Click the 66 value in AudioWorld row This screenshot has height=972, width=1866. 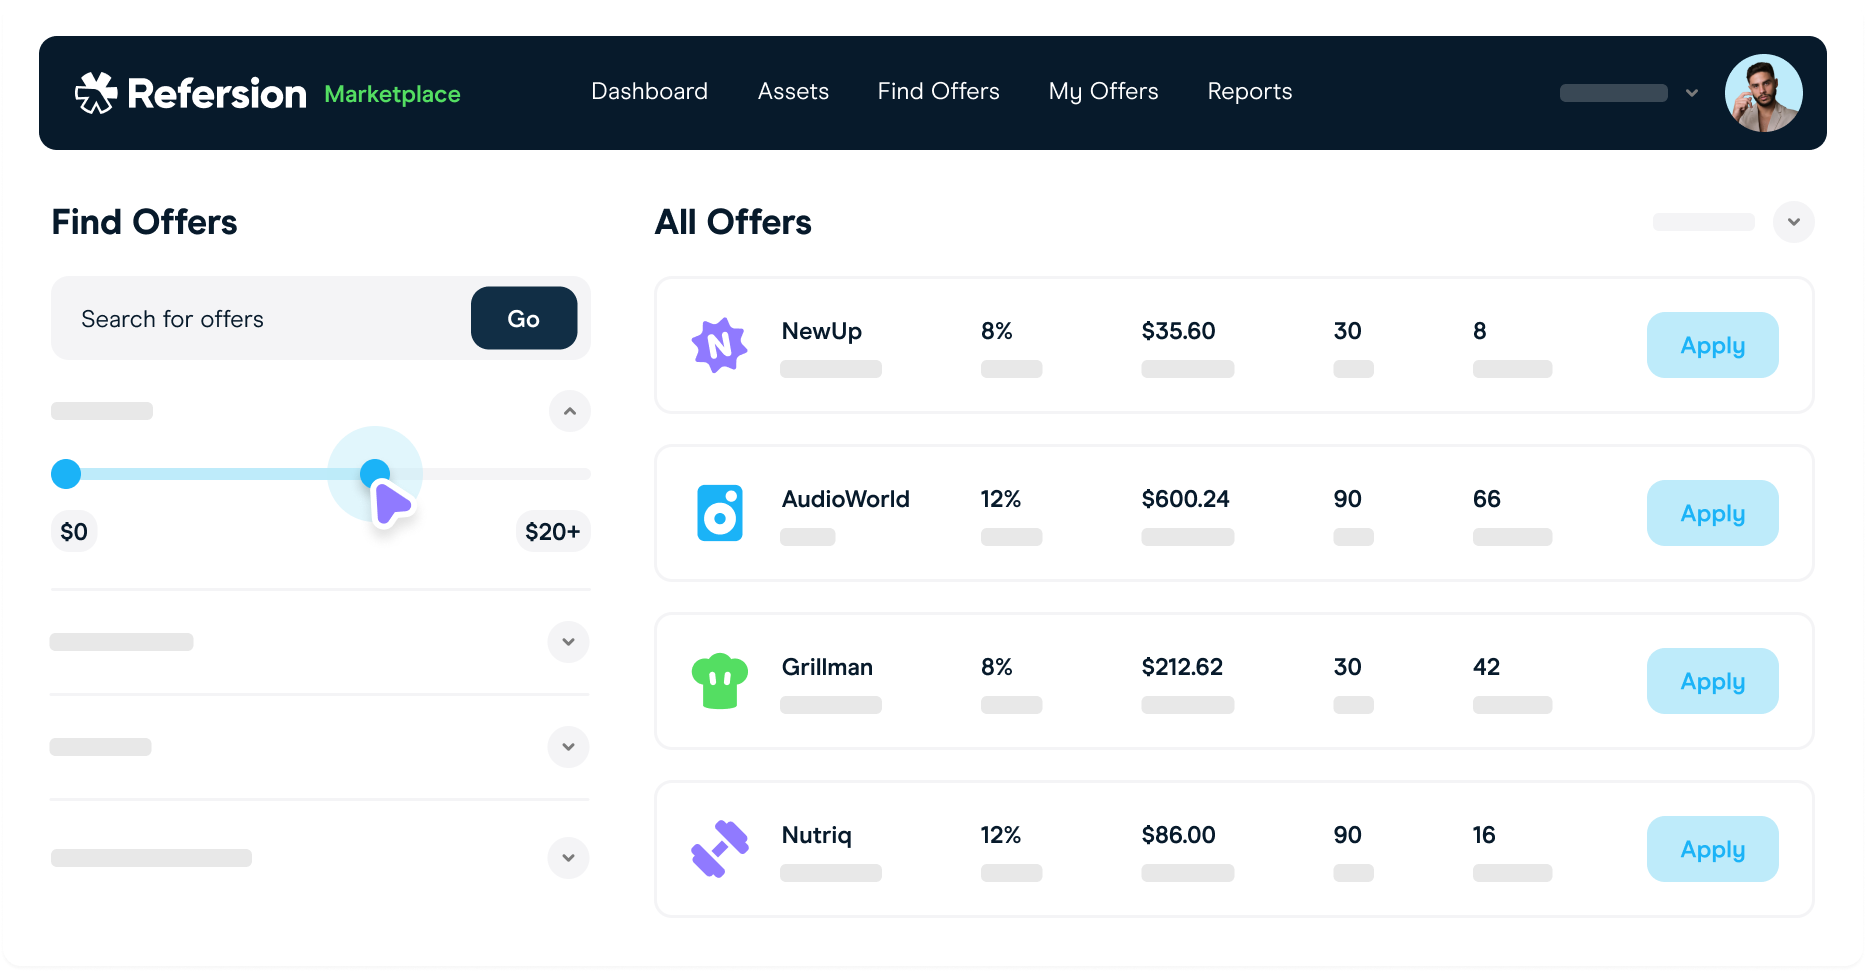coord(1487,499)
